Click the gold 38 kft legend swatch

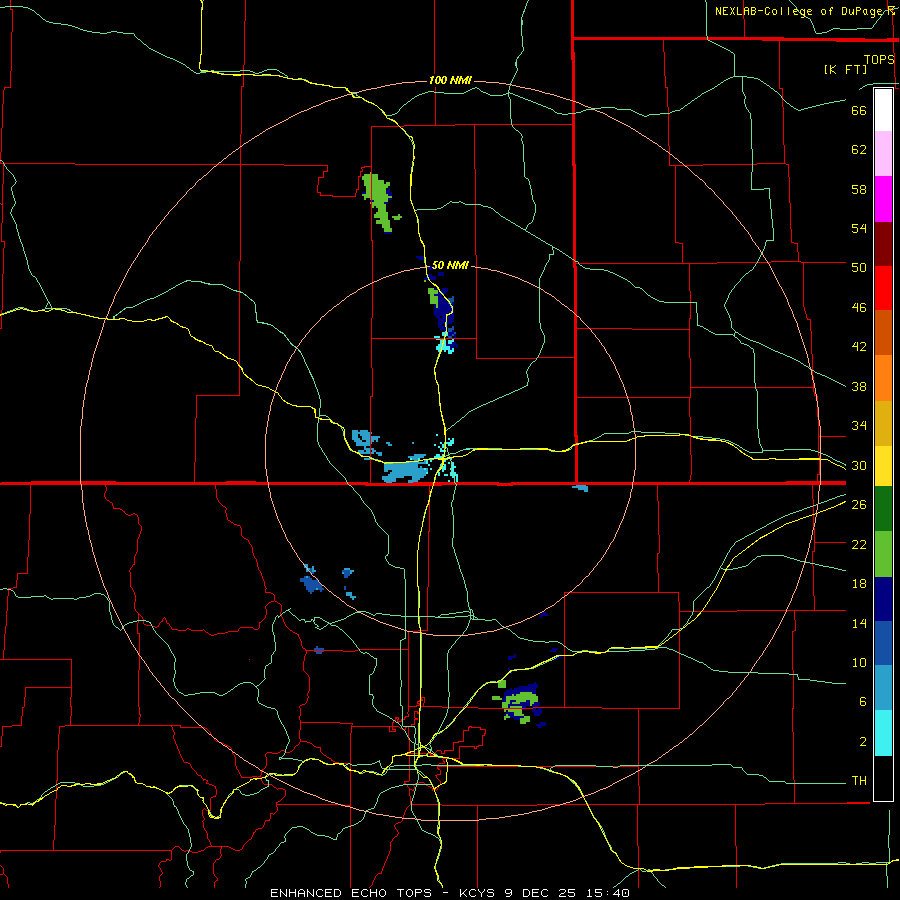click(883, 423)
